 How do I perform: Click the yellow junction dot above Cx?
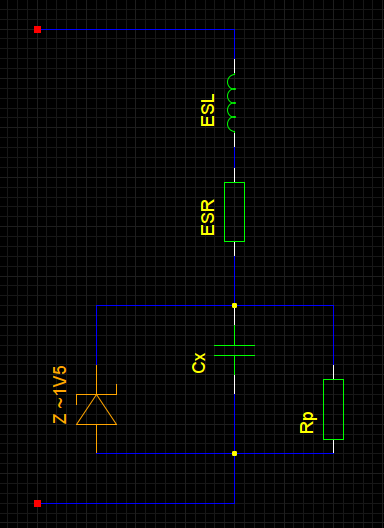coord(234,305)
